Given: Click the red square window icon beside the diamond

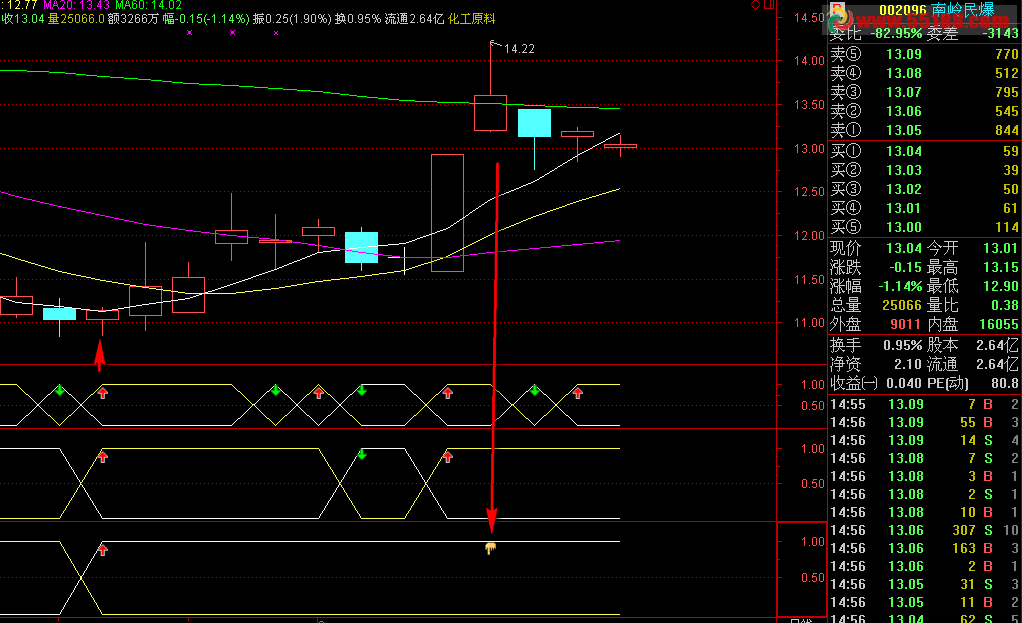Looking at the screenshot, I should coord(769,5).
